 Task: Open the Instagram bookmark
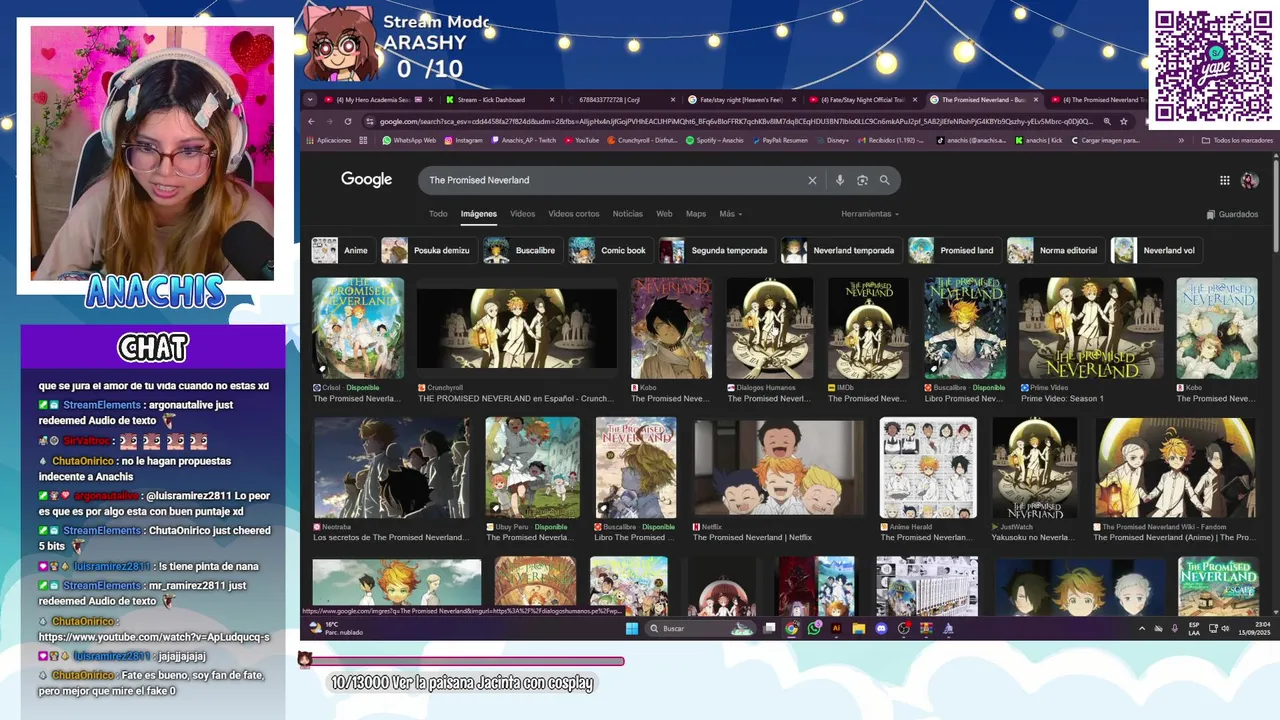(463, 140)
